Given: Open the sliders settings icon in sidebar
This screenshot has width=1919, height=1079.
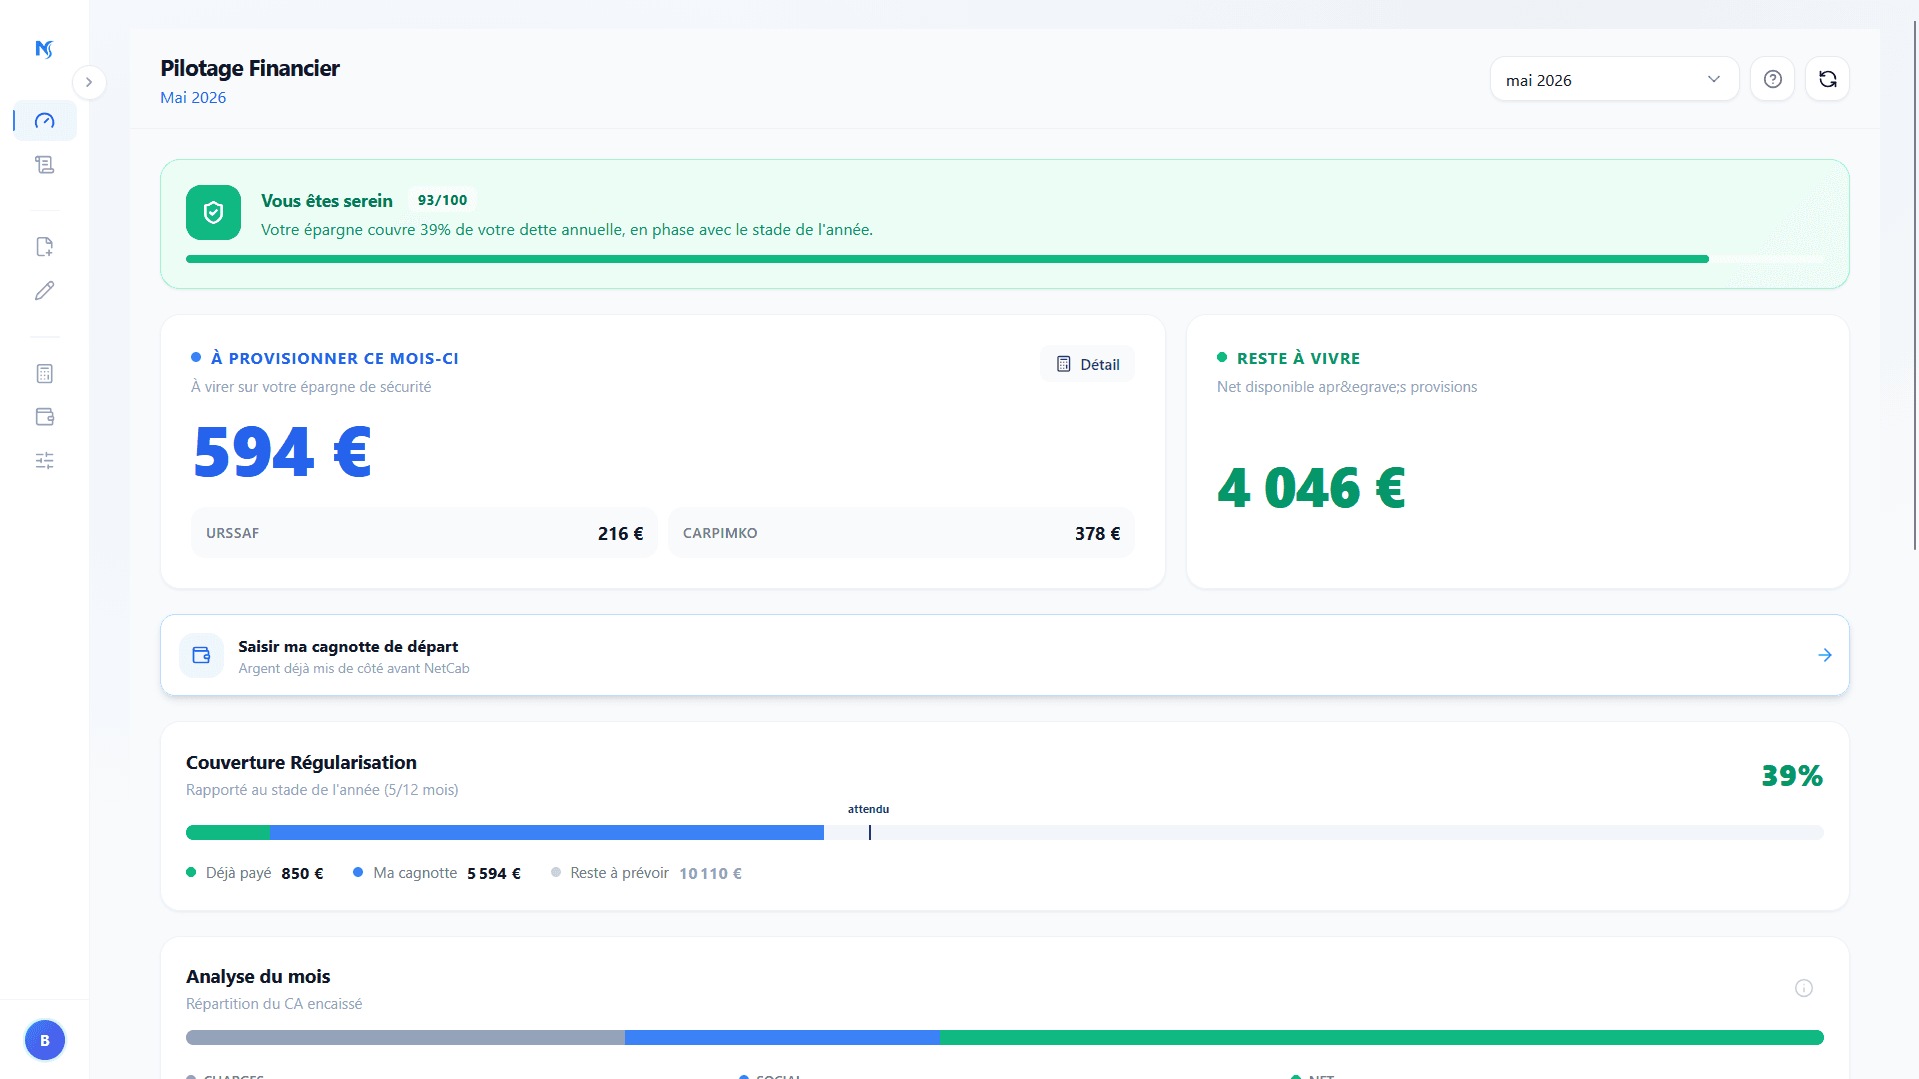Looking at the screenshot, I should point(44,461).
